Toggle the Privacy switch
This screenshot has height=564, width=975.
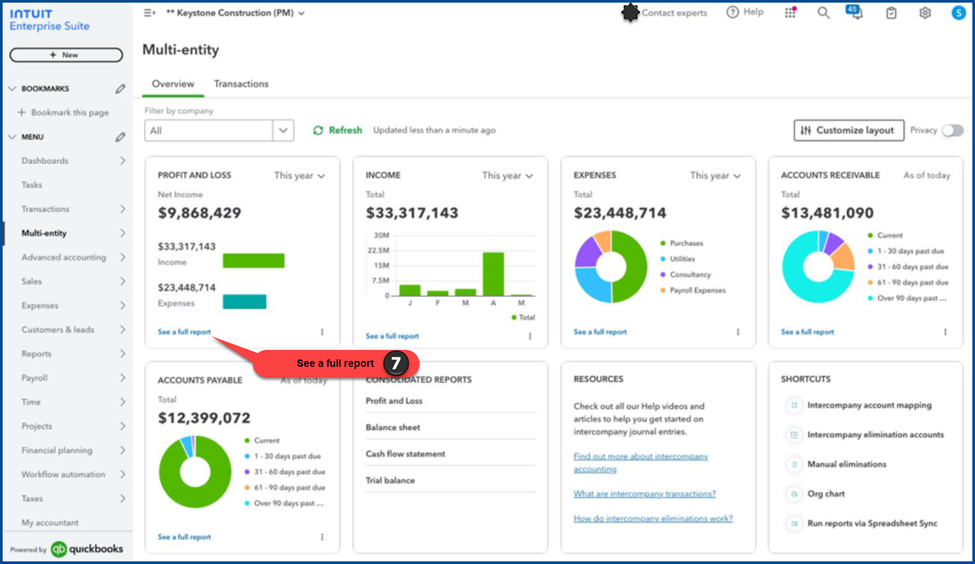click(953, 131)
